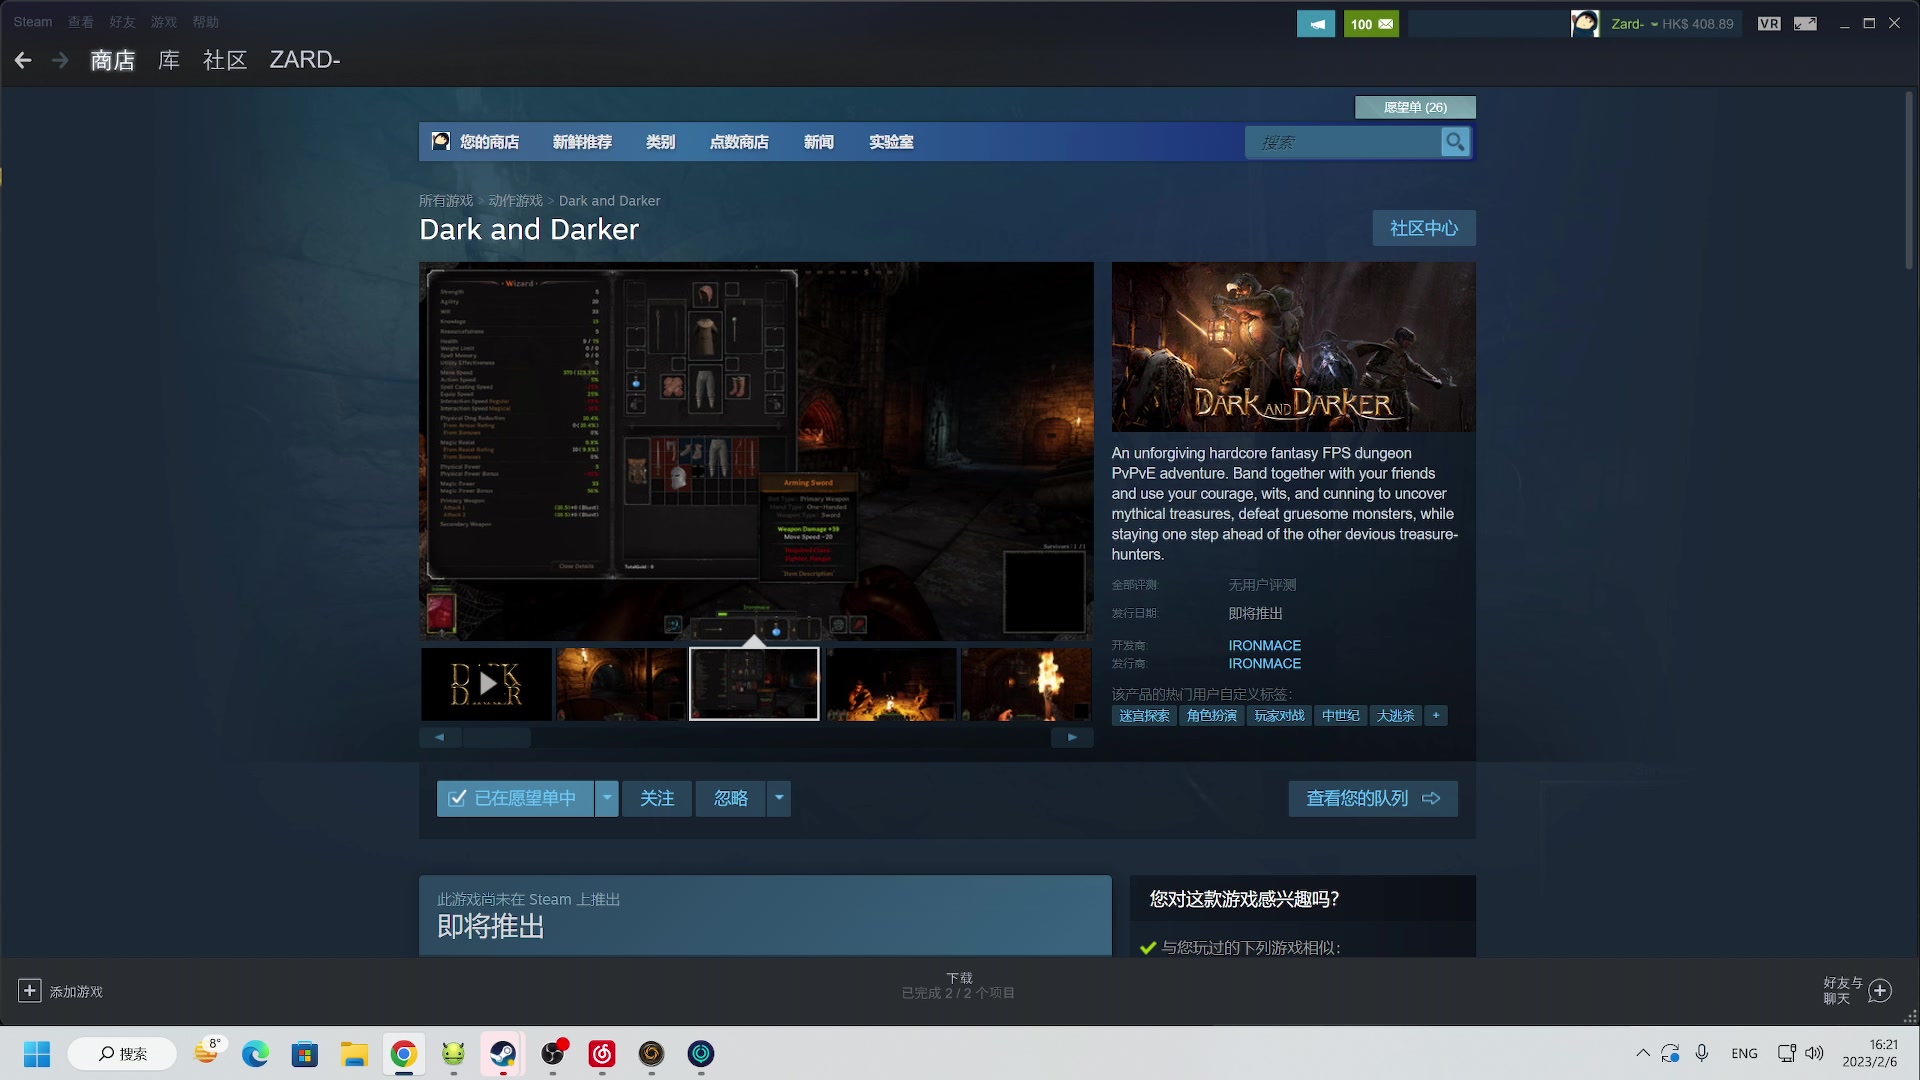Enable VR mode icon

pos(1768,24)
